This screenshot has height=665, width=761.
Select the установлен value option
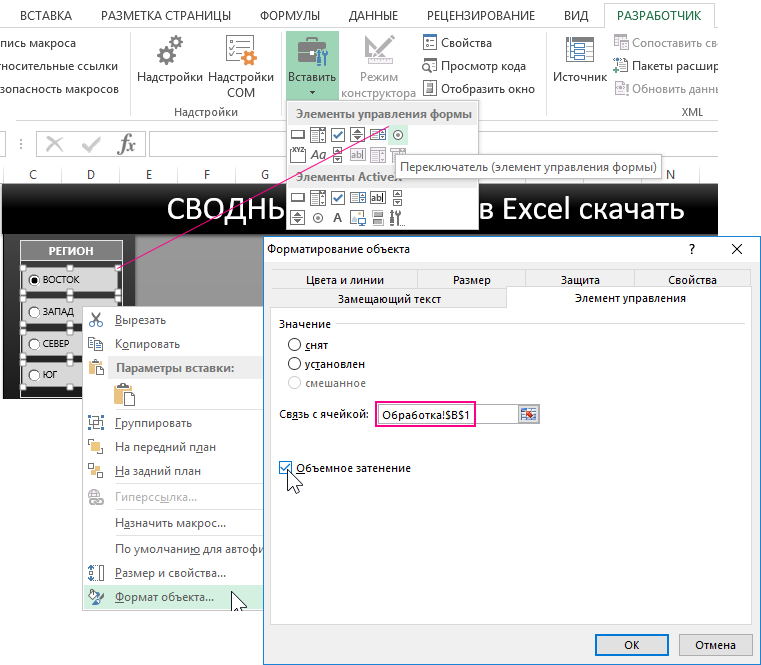point(295,364)
